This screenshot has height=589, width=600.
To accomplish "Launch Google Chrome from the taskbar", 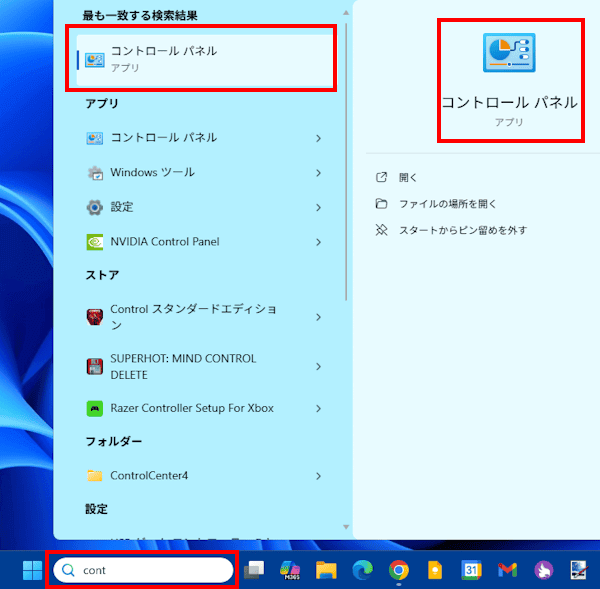I will (398, 570).
